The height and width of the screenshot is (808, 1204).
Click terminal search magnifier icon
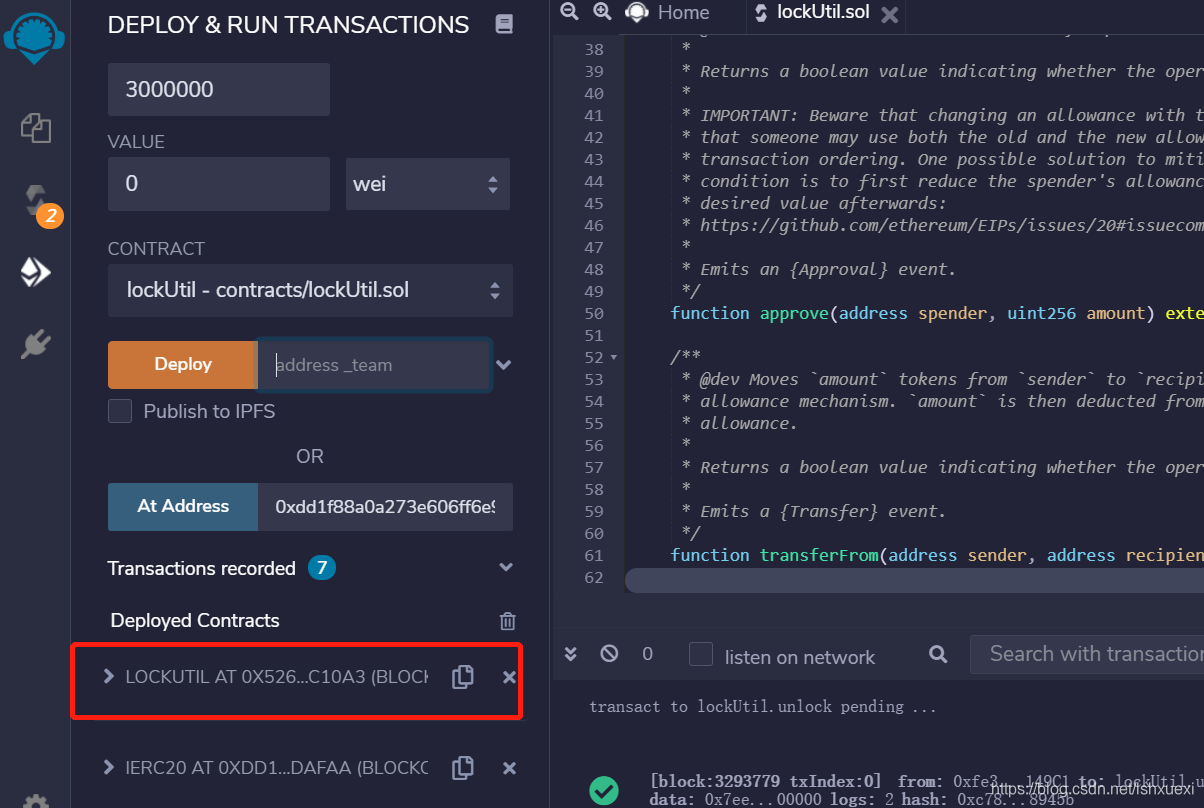[938, 654]
